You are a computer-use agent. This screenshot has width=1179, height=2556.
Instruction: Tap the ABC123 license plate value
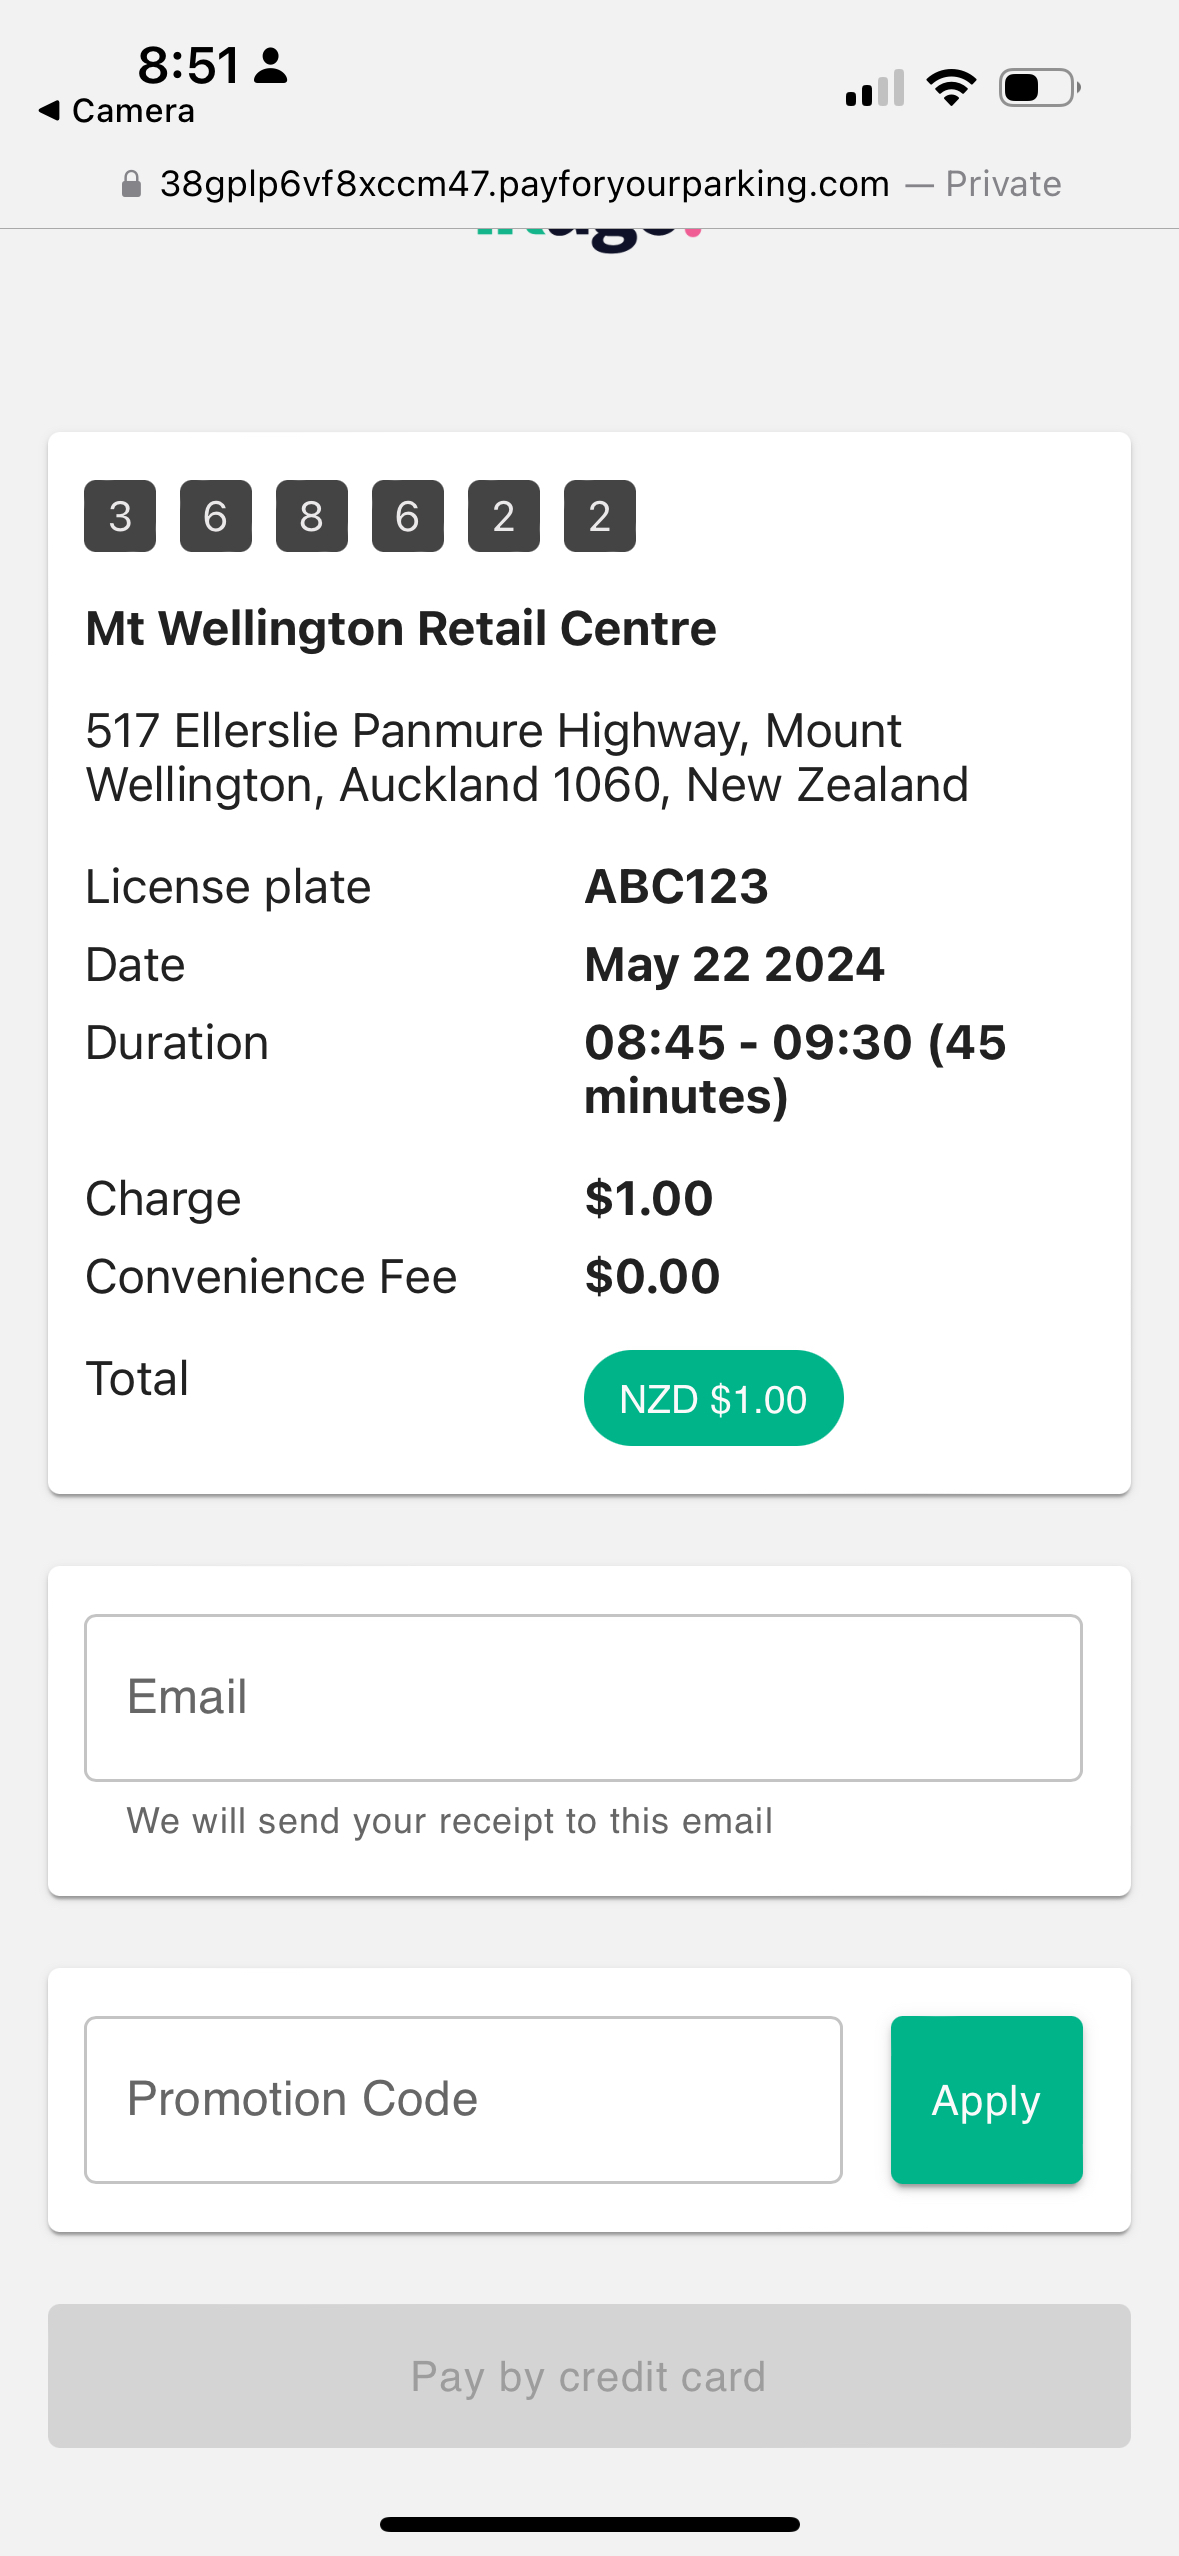[677, 887]
